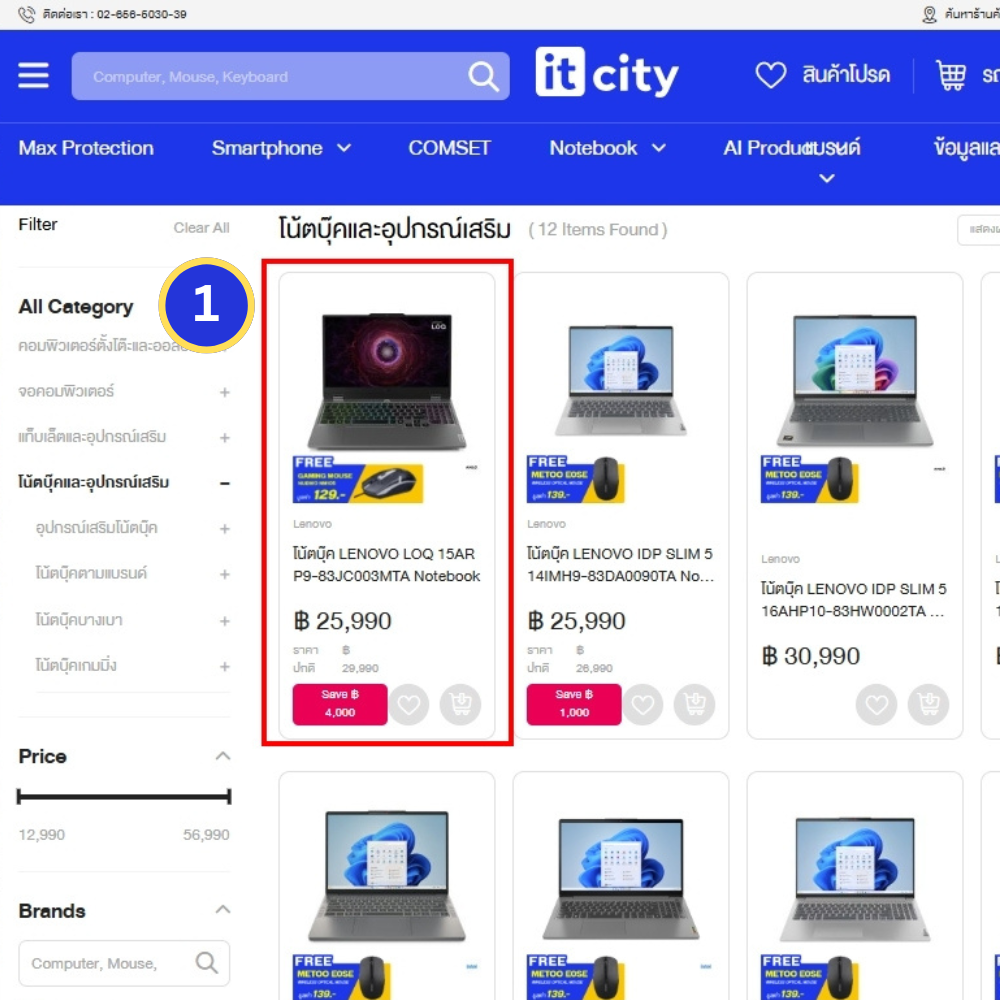Expand the โน้ตบุ๊คตามแบรนด์ subcategory
This screenshot has width=1000, height=1000.
tap(224, 575)
